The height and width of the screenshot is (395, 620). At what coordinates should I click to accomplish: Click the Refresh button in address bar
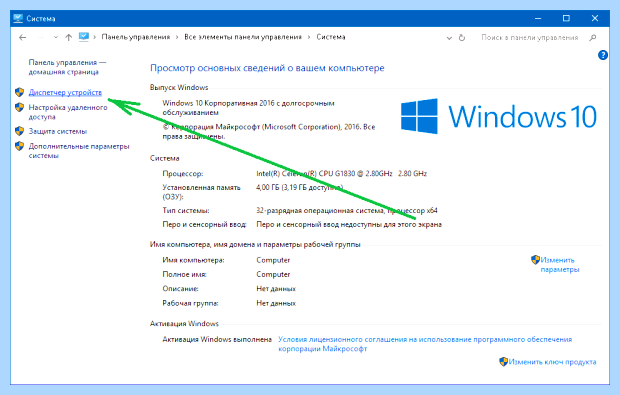pyautogui.click(x=462, y=38)
